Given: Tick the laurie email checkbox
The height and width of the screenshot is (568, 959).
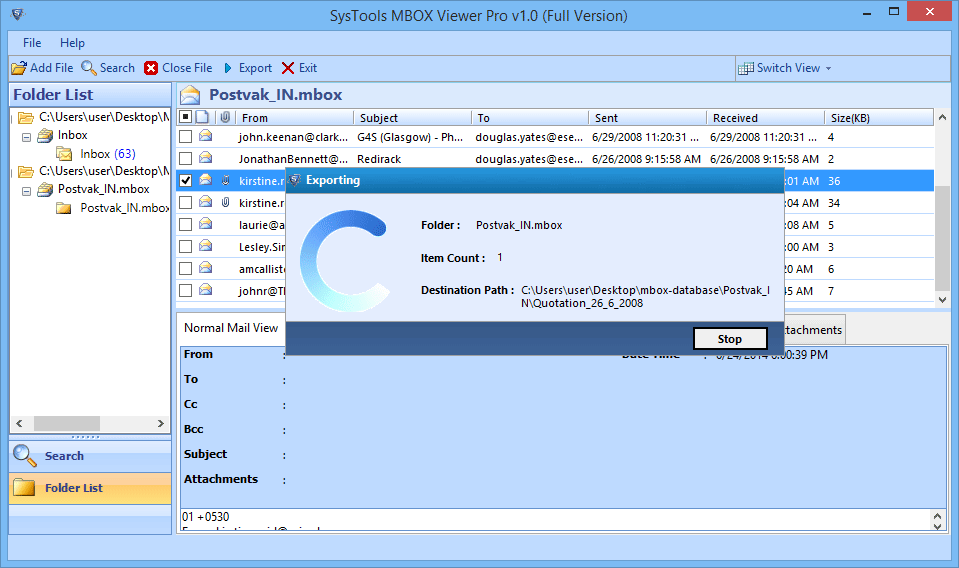Looking at the screenshot, I should (x=185, y=224).
